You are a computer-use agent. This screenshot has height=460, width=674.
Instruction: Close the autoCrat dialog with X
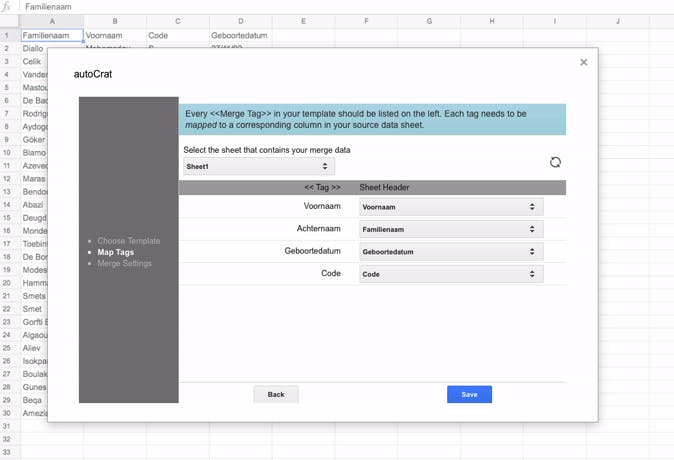coord(583,62)
